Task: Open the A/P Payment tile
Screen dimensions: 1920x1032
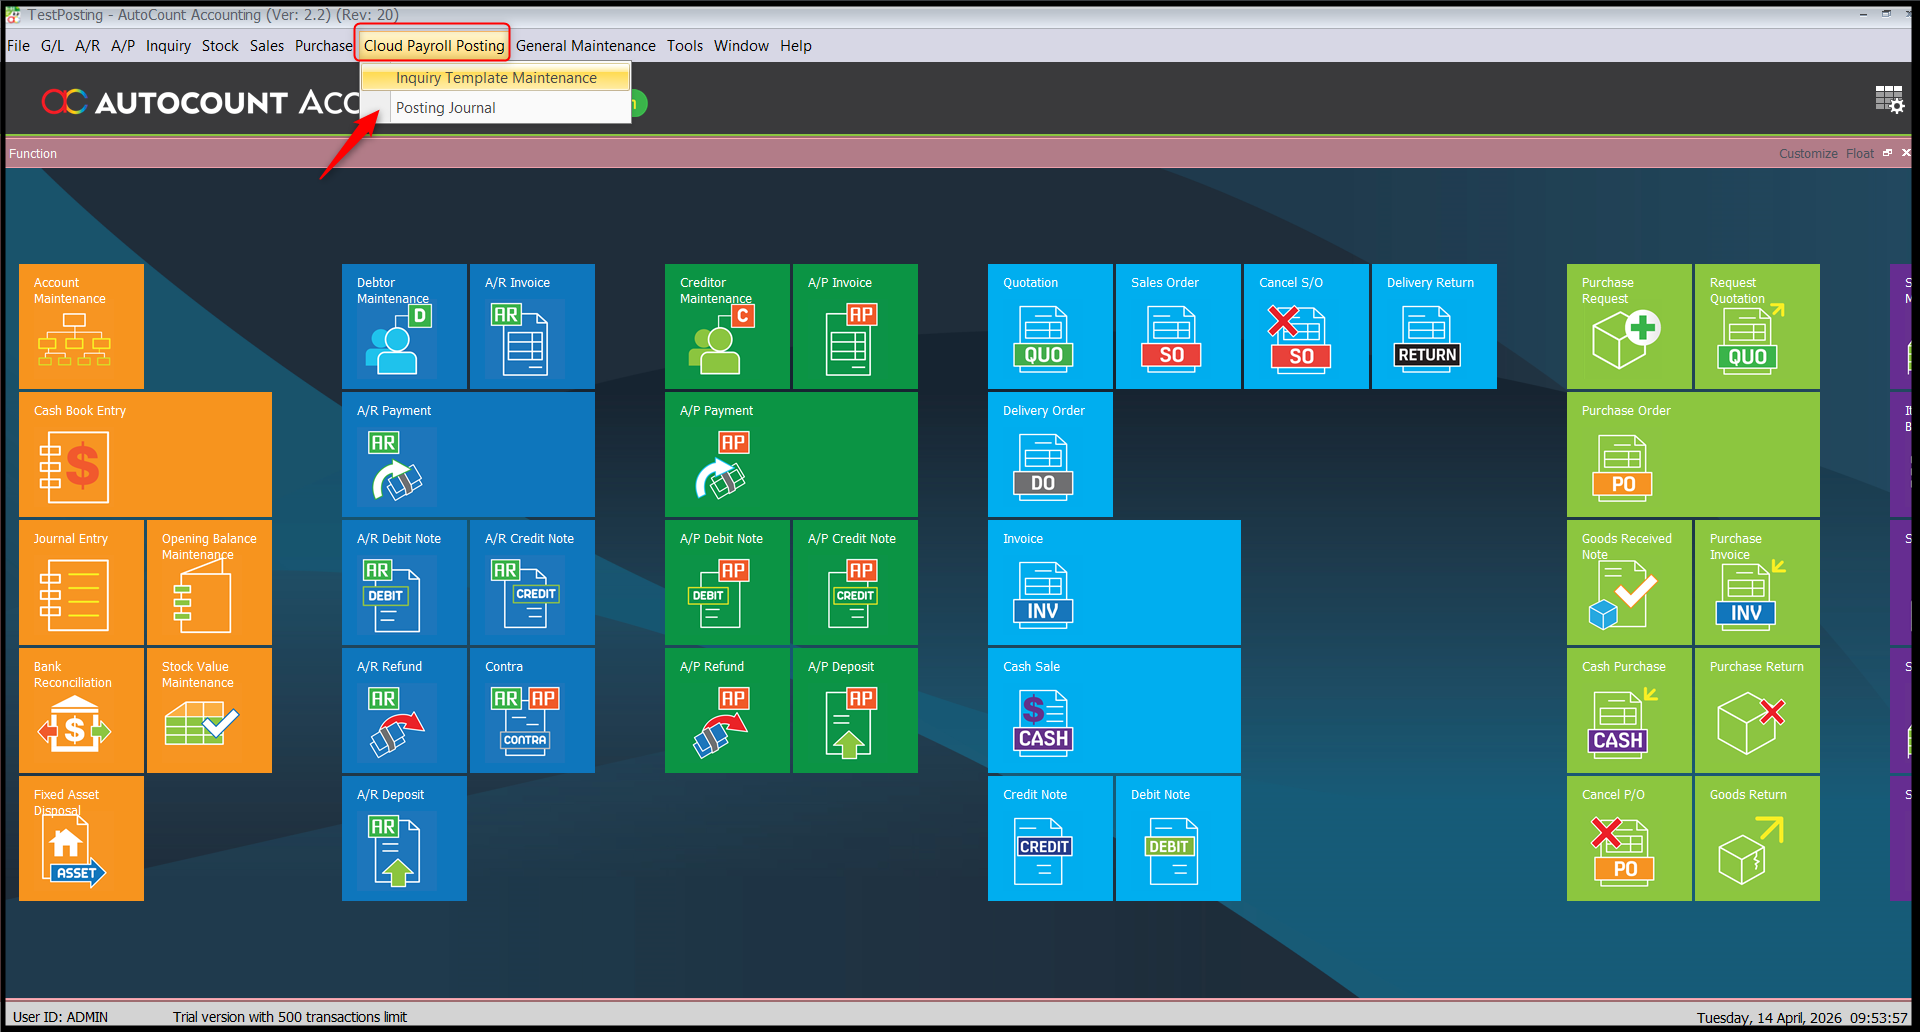Action: [x=791, y=454]
